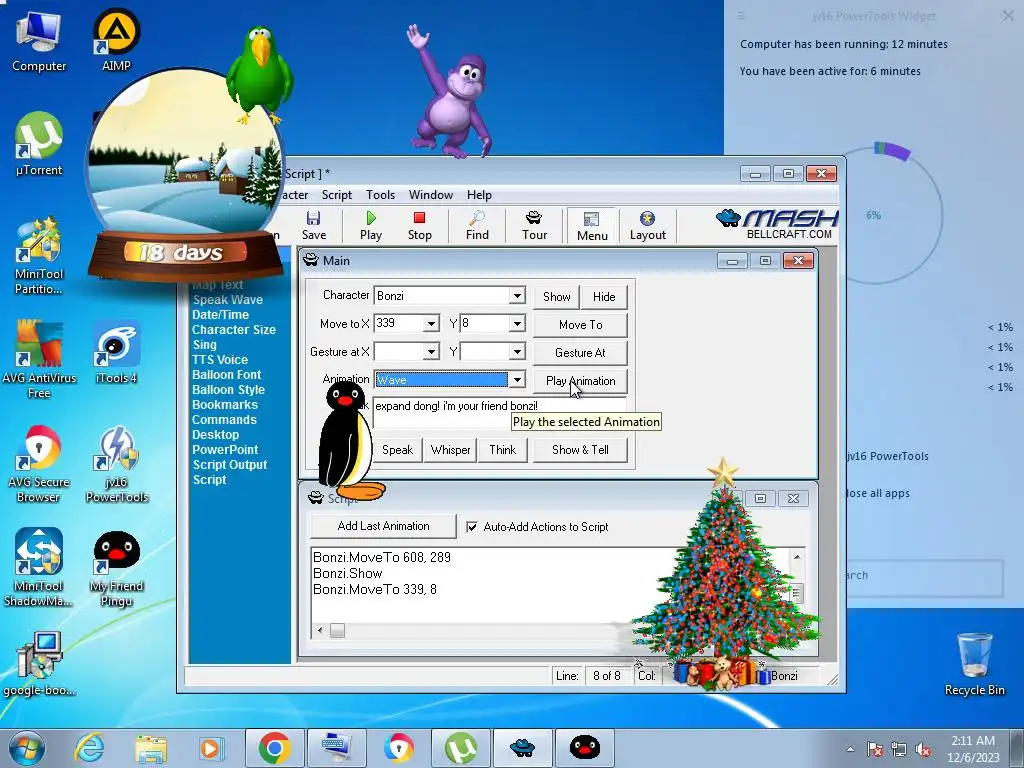The height and width of the screenshot is (768, 1024).
Task: Click the Show & Tell button
Action: [581, 450]
